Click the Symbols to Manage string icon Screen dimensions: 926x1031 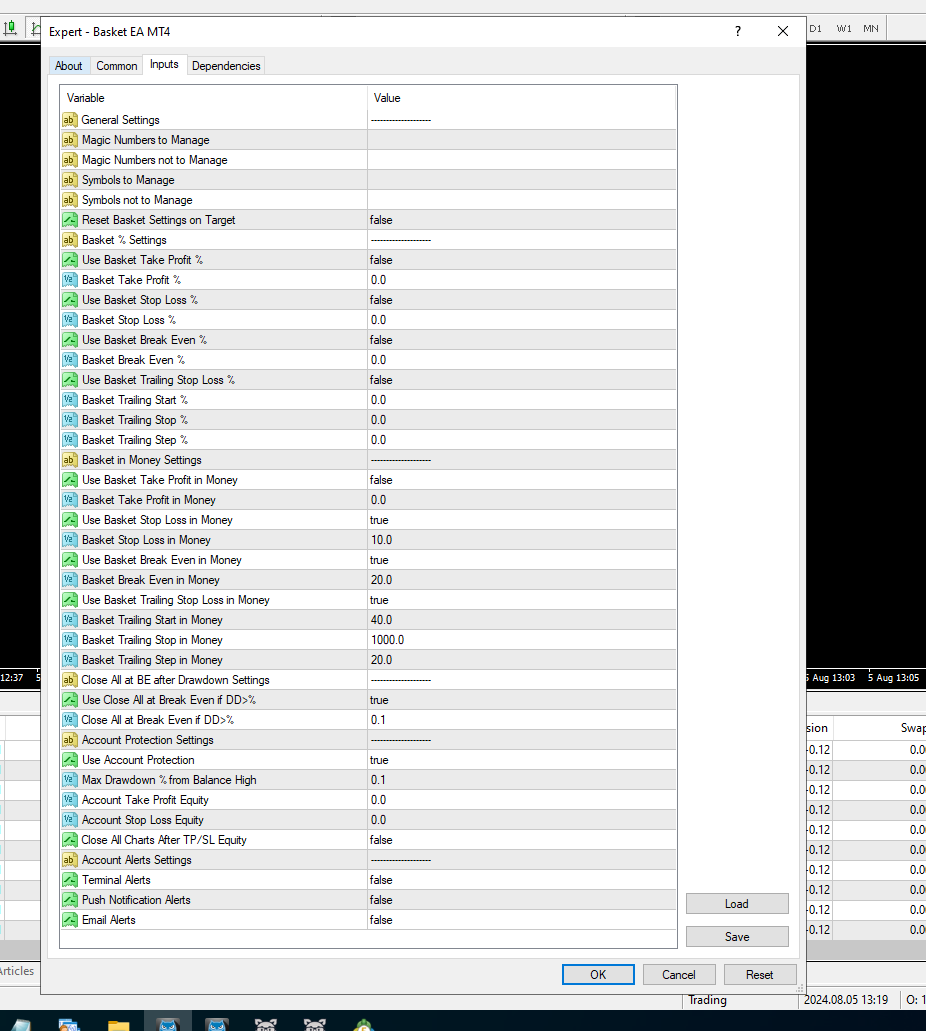point(70,180)
